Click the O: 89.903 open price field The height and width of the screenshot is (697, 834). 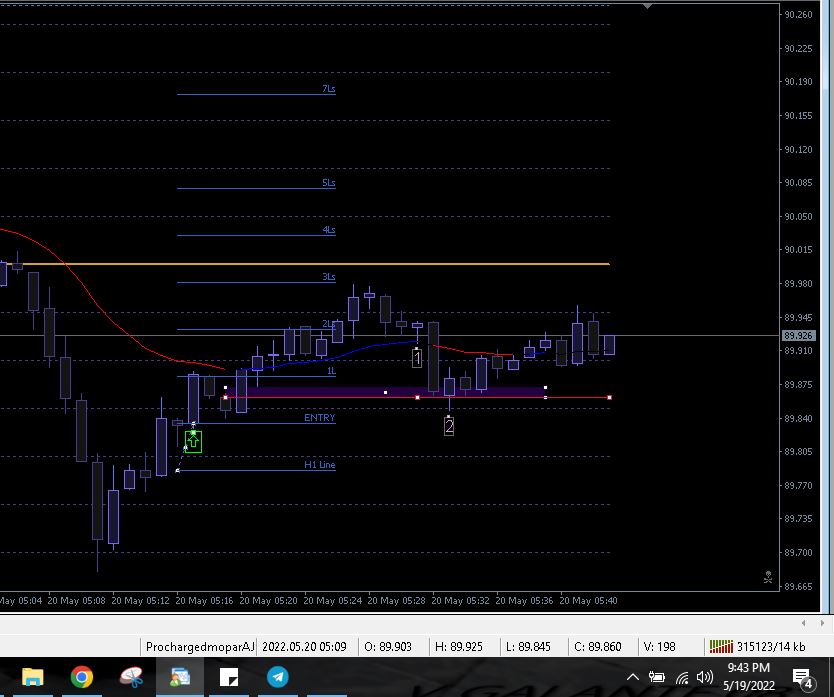click(388, 646)
